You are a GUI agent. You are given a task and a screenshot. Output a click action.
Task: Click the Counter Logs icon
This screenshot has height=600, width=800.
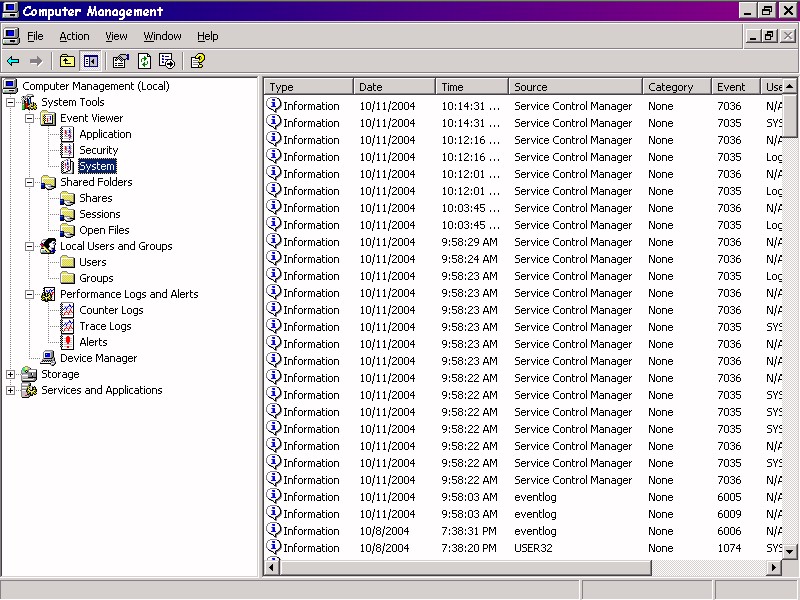point(67,310)
